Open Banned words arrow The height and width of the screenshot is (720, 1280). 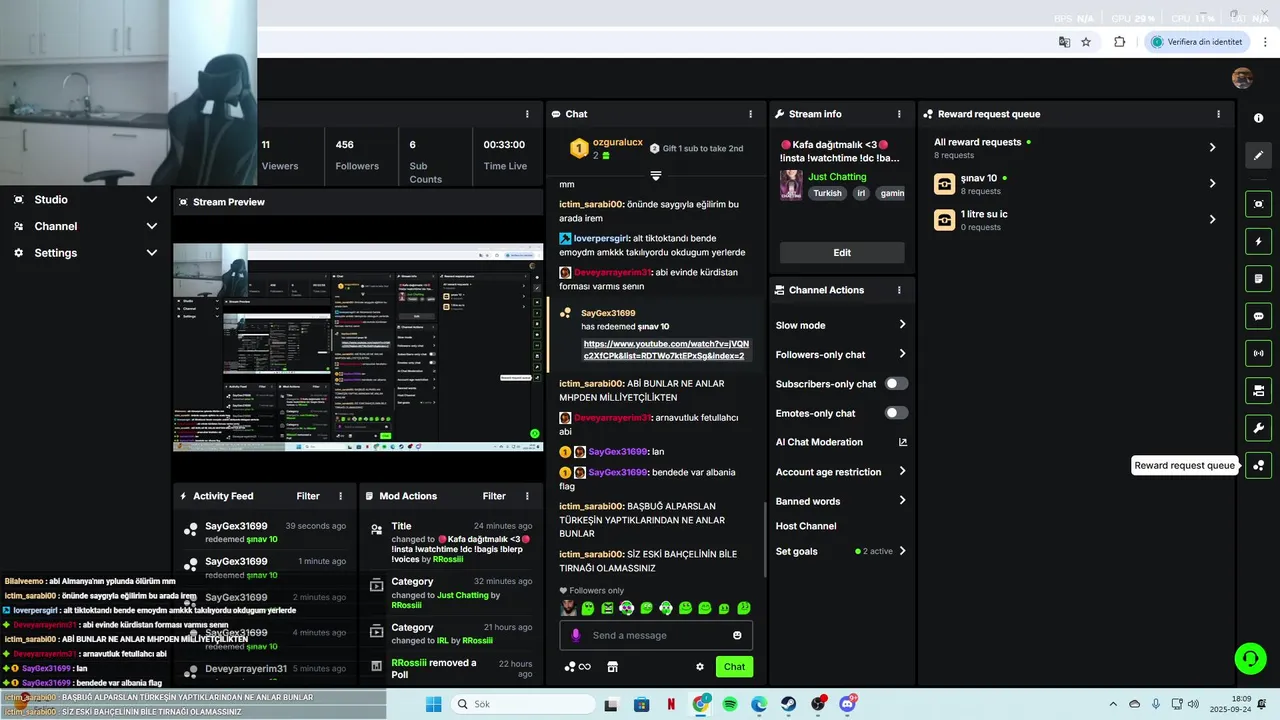[902, 500]
